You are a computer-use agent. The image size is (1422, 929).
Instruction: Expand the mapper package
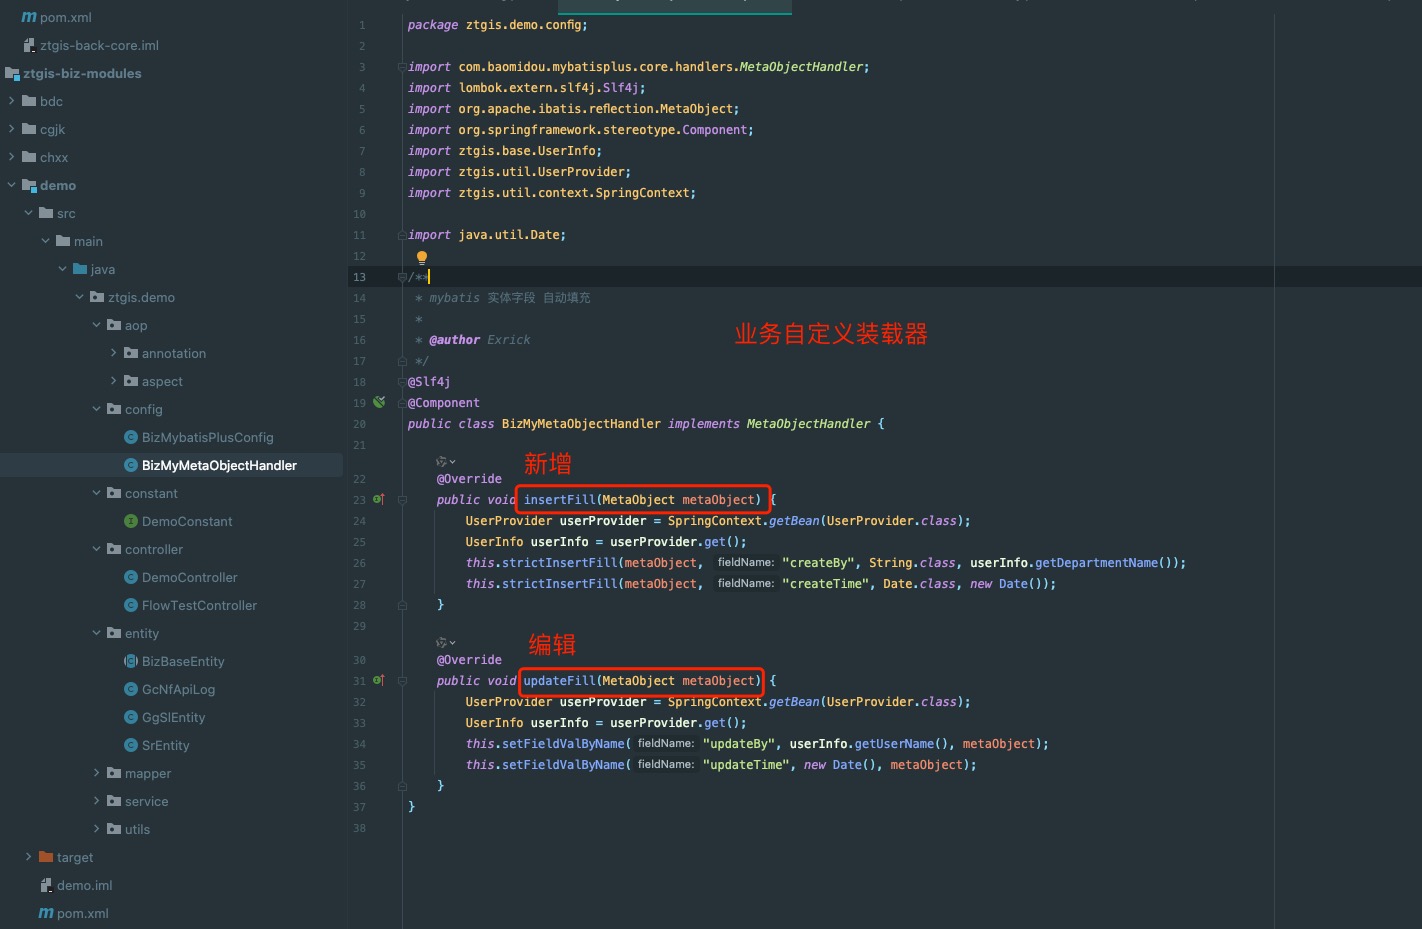(97, 773)
